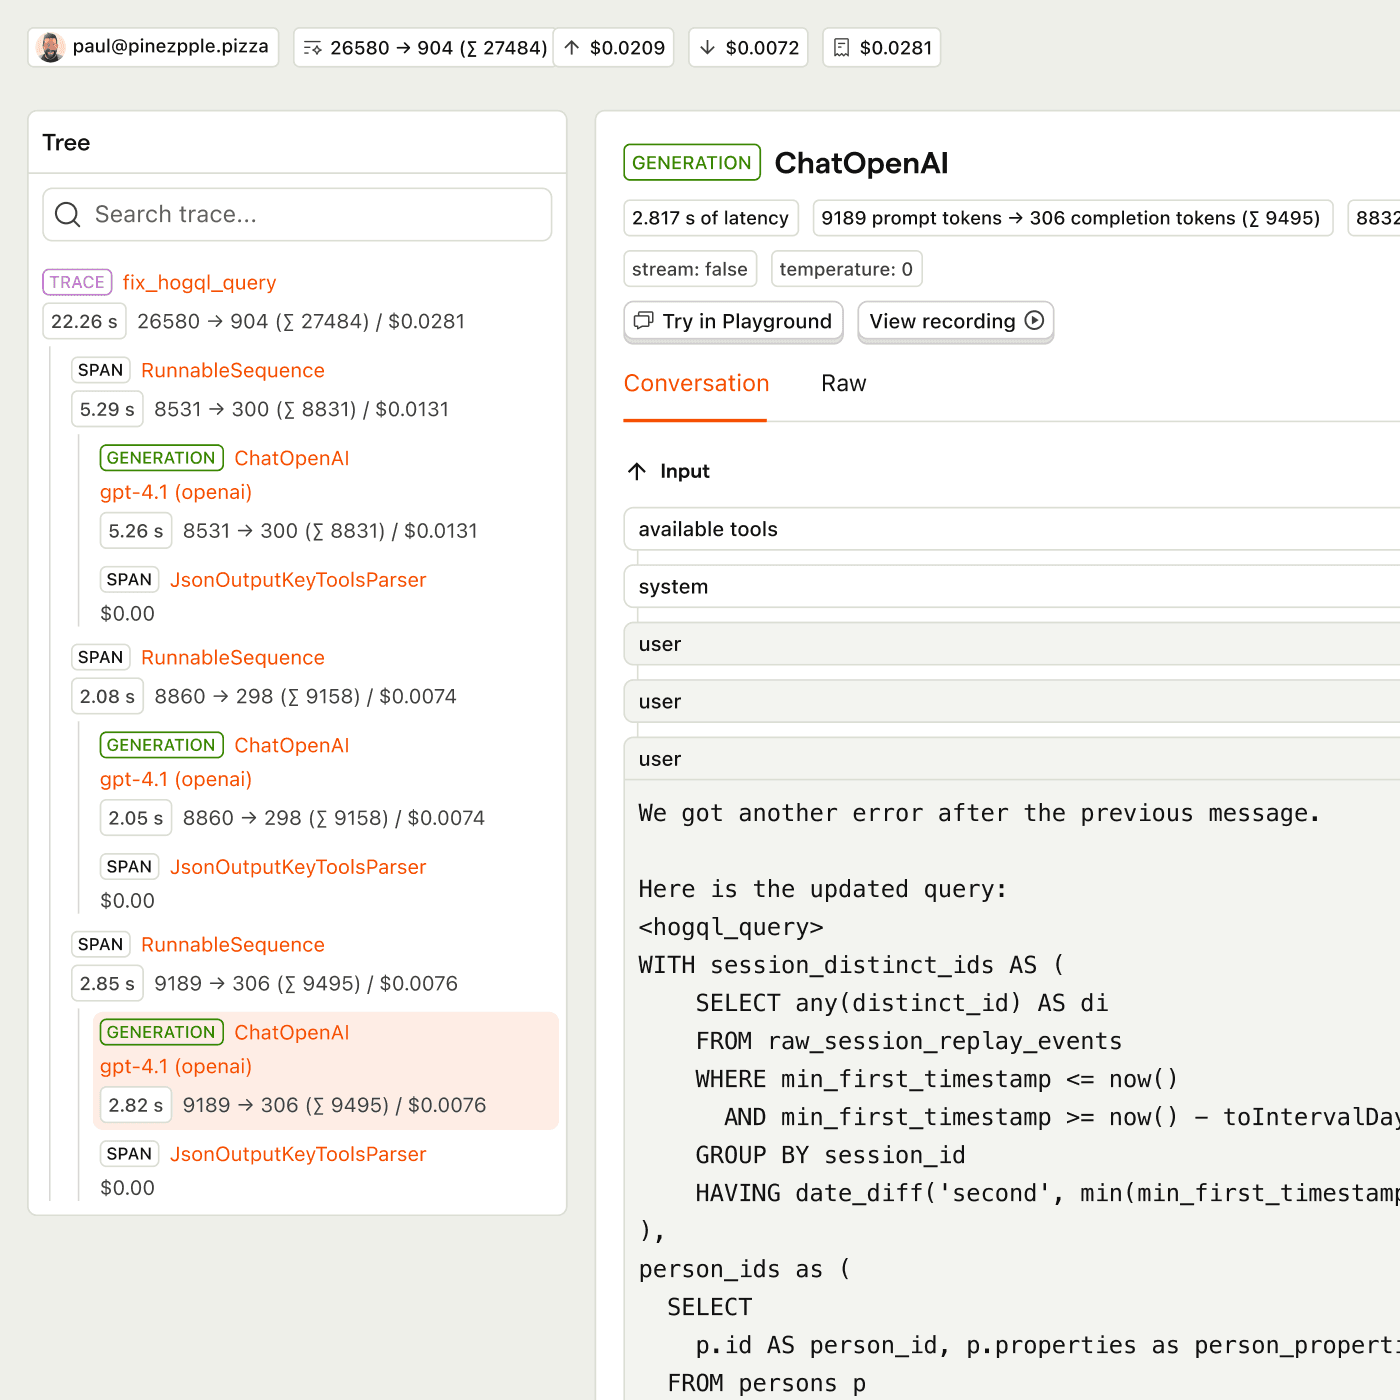Open JsonOutputKeyToolsParser span under the 2.85 s sequence
This screenshot has width=1400, height=1400.
click(x=298, y=1154)
